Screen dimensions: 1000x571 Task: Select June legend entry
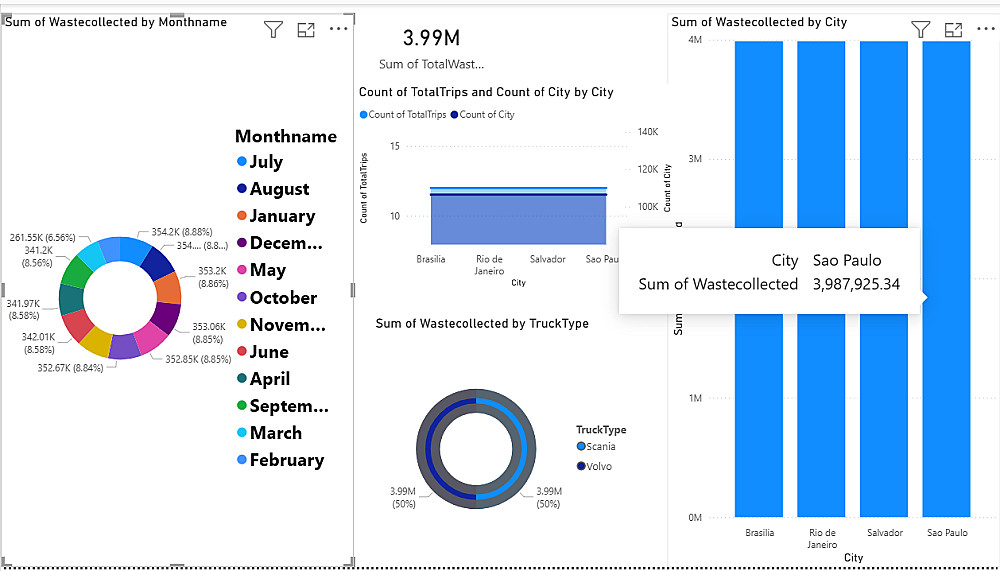[x=263, y=352]
